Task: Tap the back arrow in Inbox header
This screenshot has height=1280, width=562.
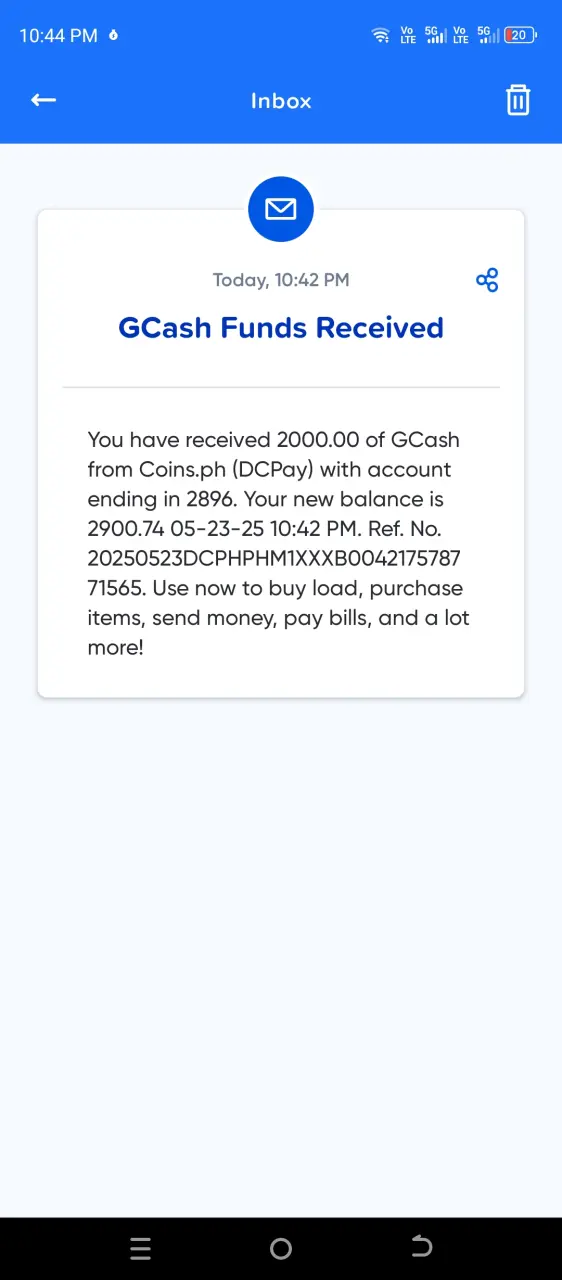Action: [43, 100]
